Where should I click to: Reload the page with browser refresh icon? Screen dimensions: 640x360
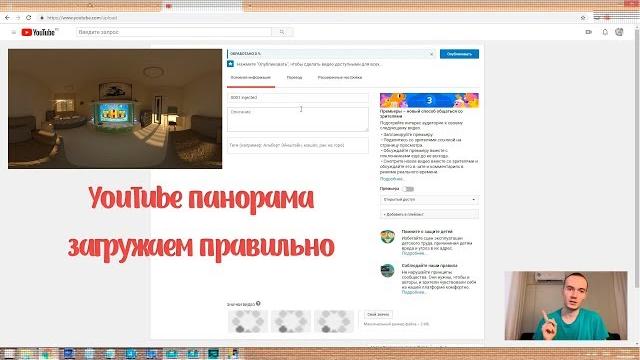click(29, 18)
